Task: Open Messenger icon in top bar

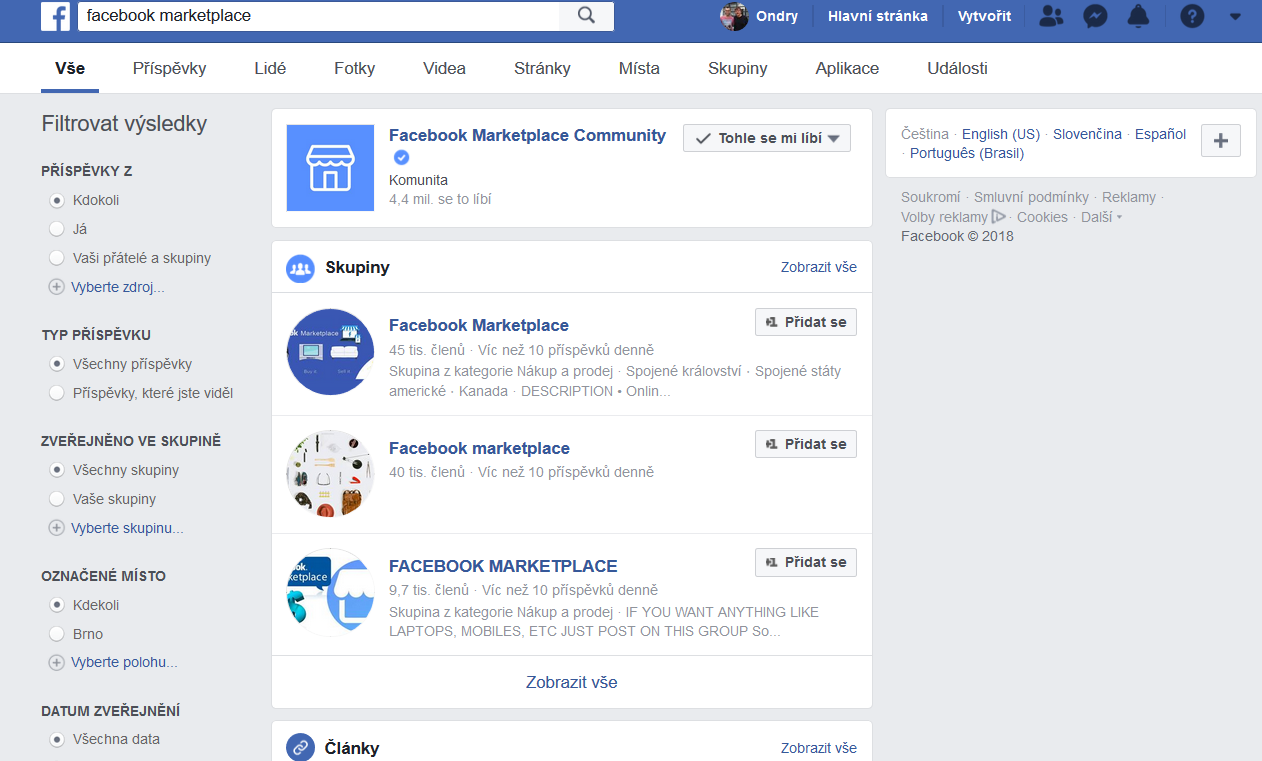Action: (x=1095, y=16)
